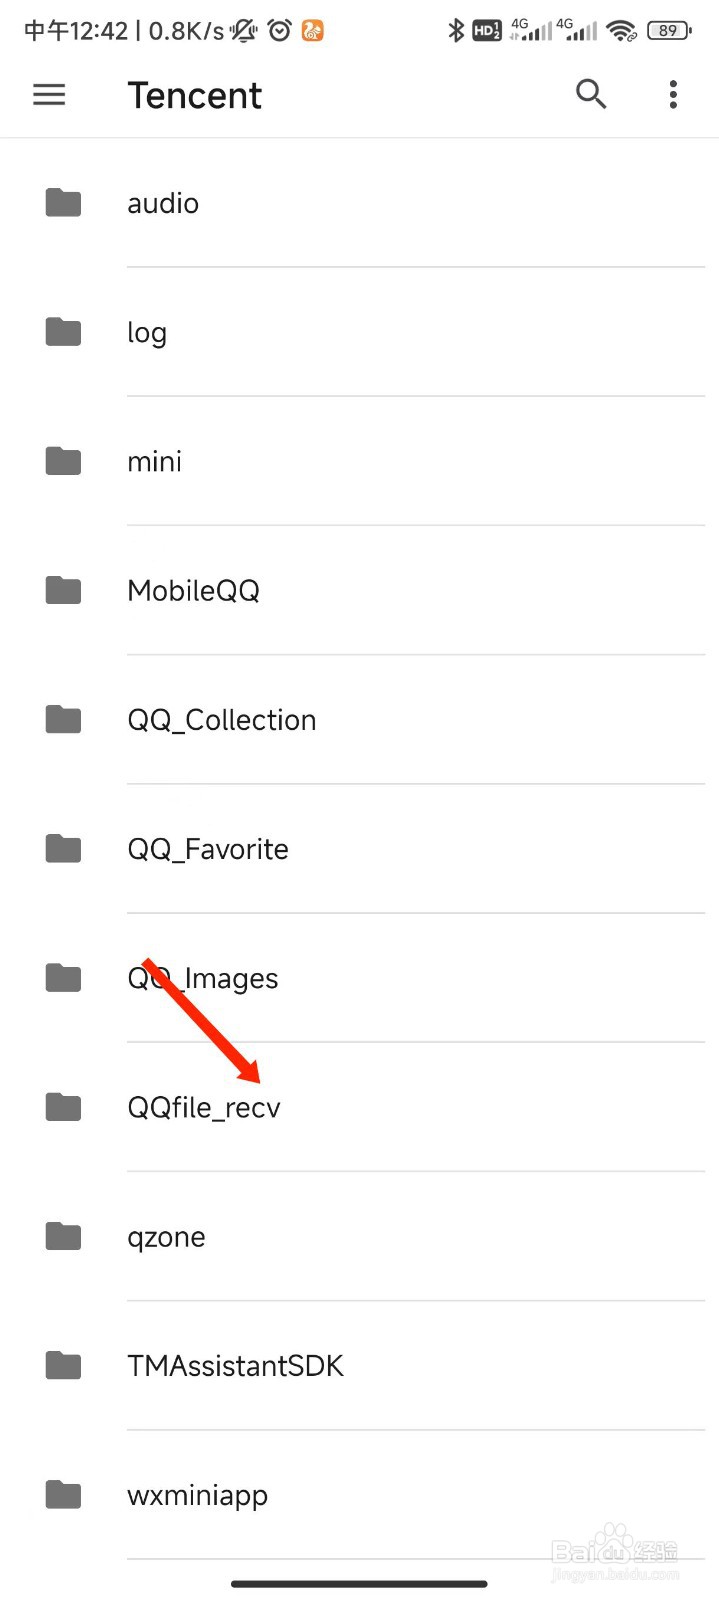Select the wxminiapp folder name

(x=198, y=1497)
